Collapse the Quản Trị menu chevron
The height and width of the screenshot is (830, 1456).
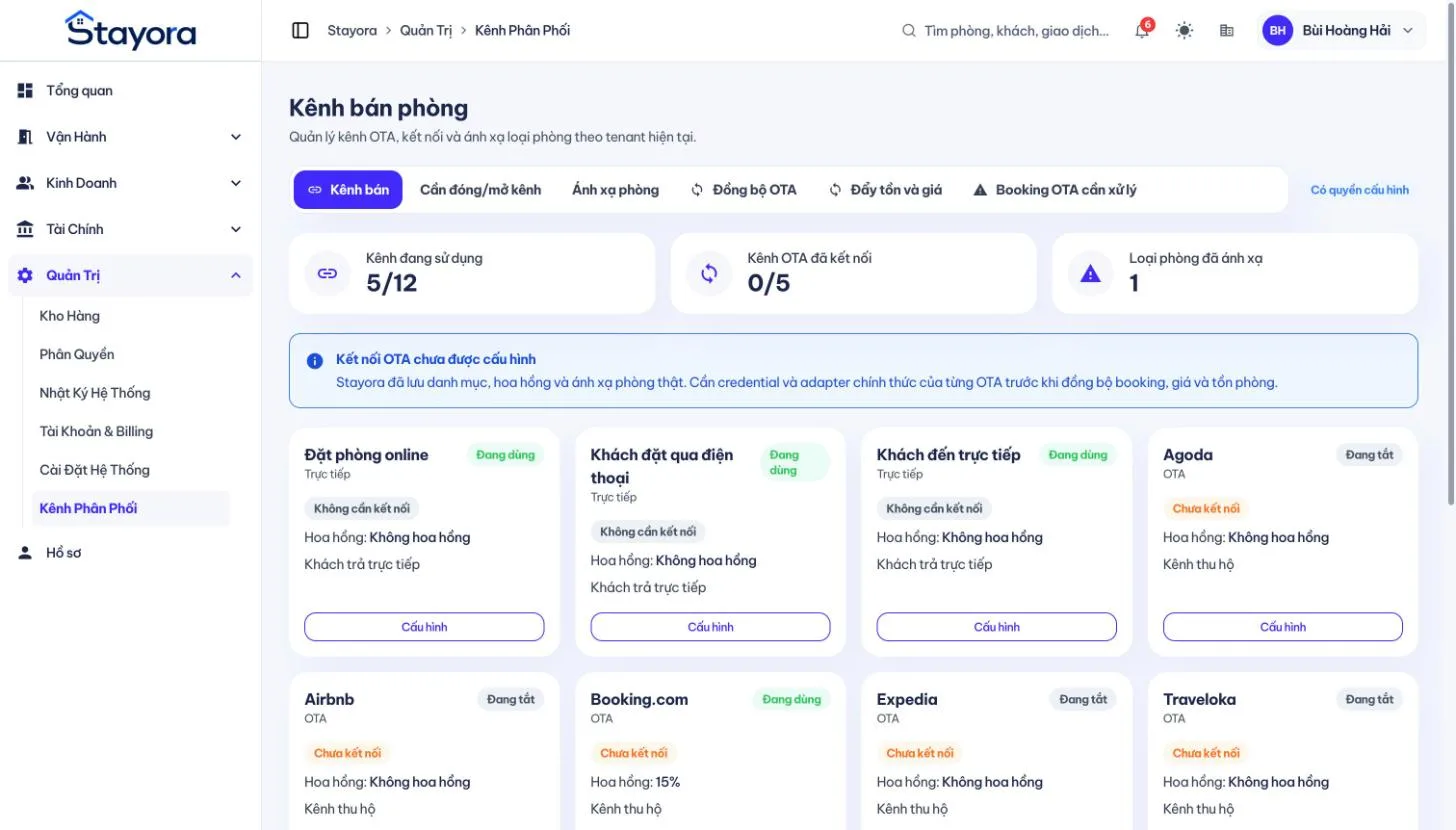tap(236, 275)
